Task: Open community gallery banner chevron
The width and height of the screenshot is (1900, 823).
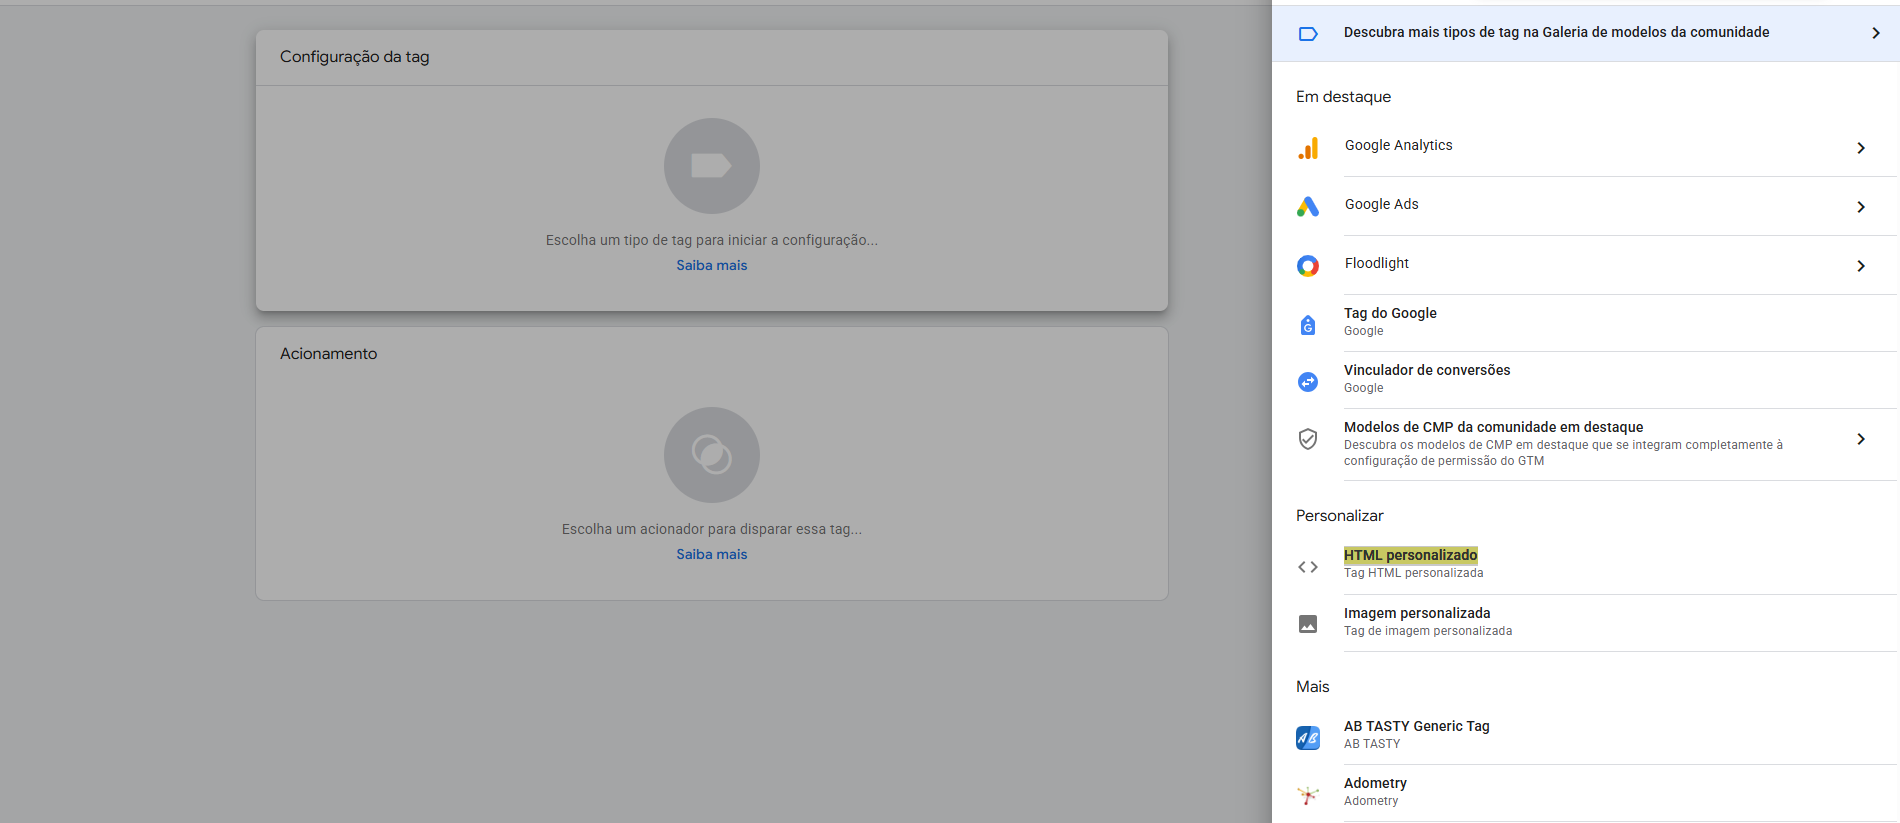Action: click(x=1876, y=33)
